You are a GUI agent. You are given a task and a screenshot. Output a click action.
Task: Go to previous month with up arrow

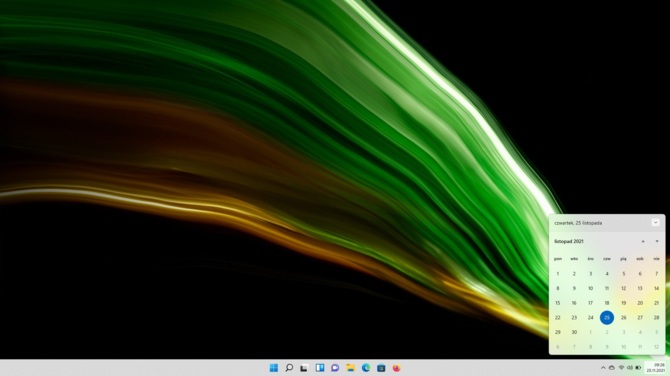pos(643,241)
